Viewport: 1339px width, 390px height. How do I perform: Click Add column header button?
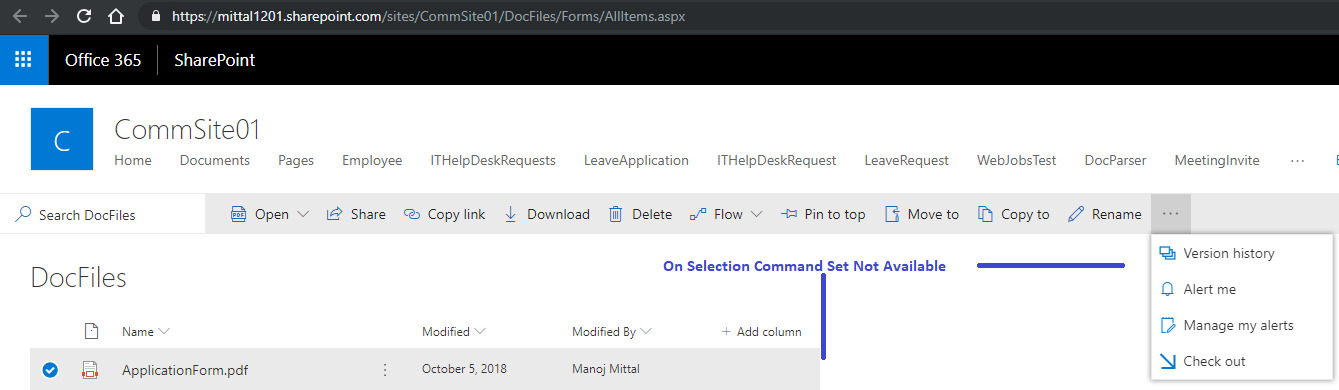761,331
